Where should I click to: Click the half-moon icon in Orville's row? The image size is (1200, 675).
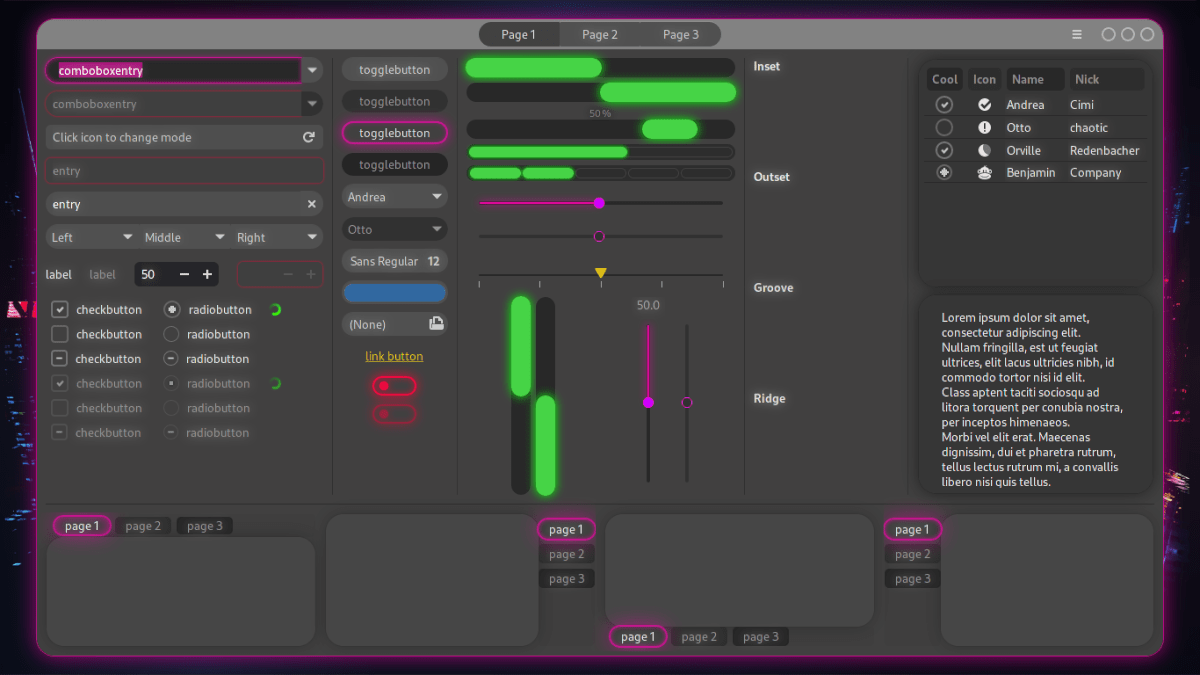point(984,150)
